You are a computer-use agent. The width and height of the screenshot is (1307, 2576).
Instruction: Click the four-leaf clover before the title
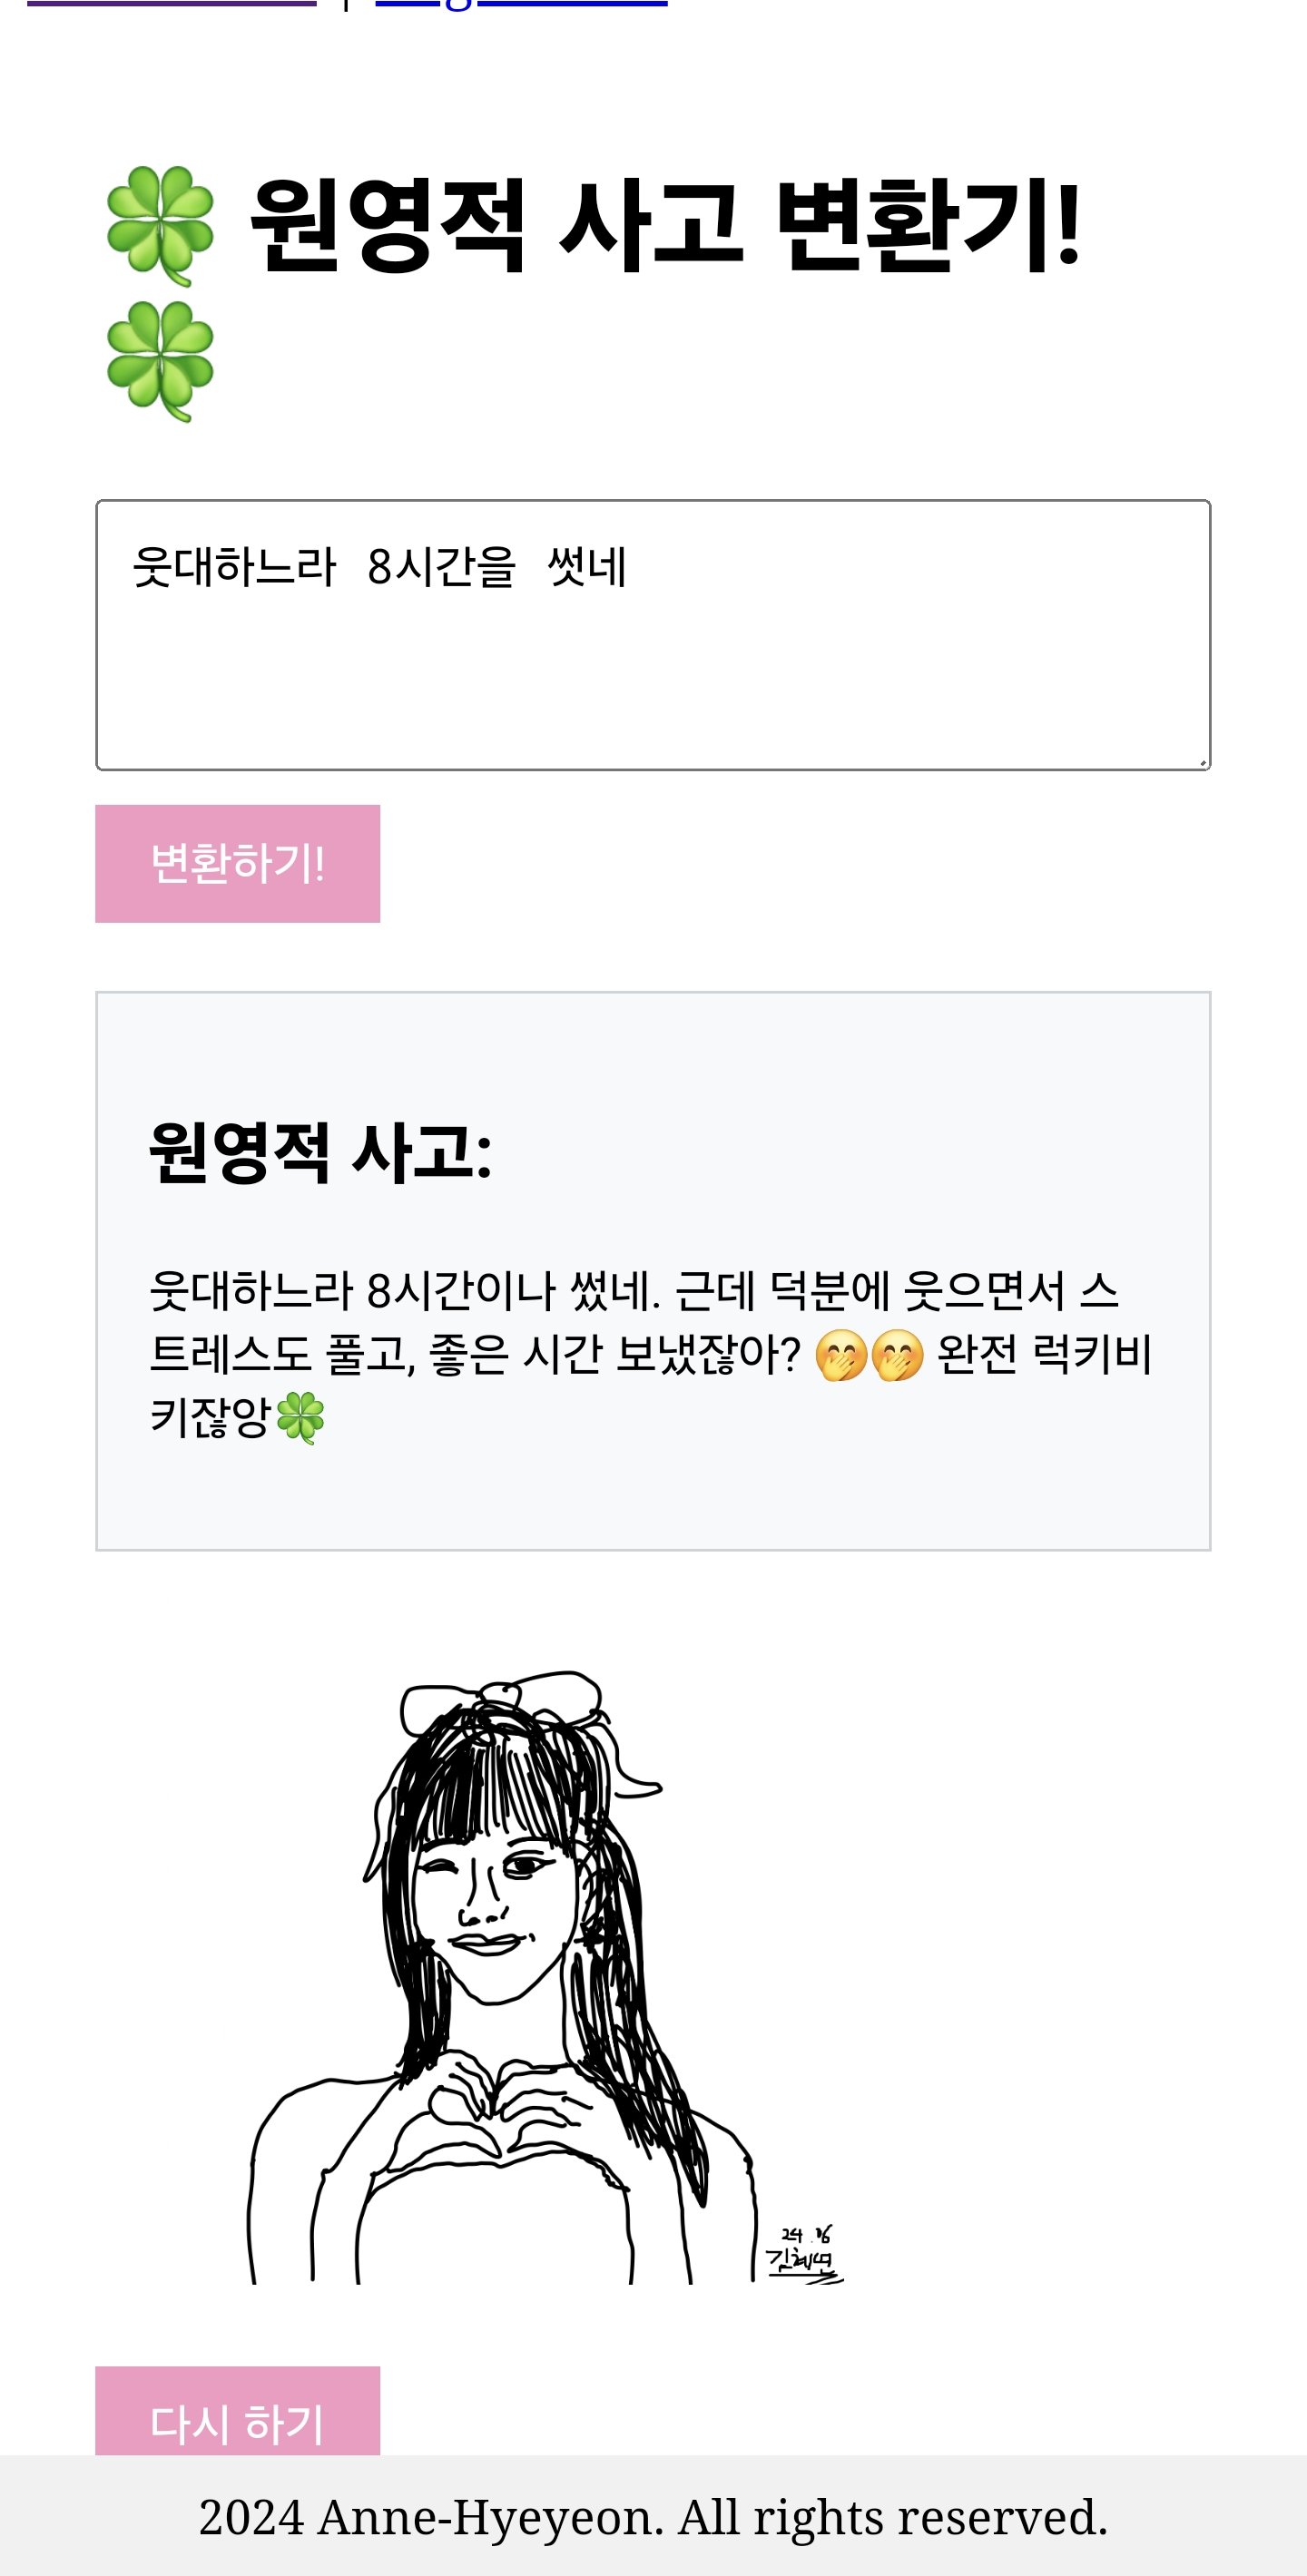pyautogui.click(x=160, y=226)
